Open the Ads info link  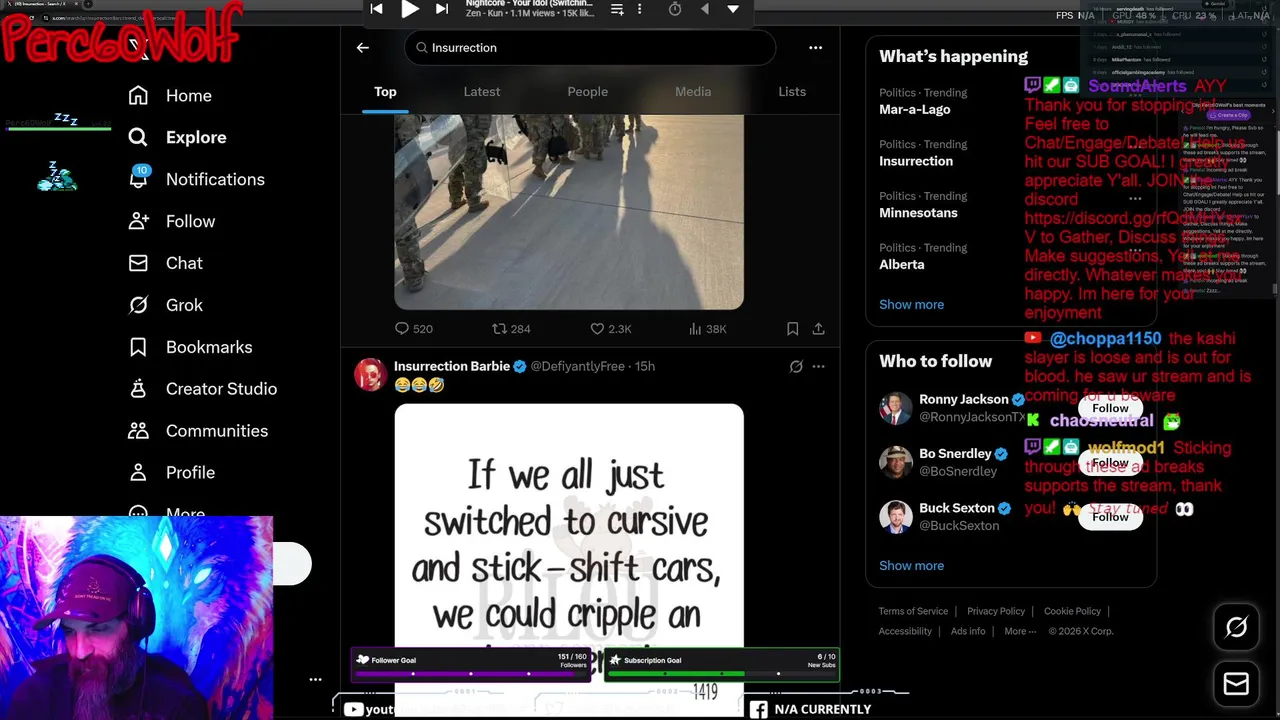coord(968,631)
